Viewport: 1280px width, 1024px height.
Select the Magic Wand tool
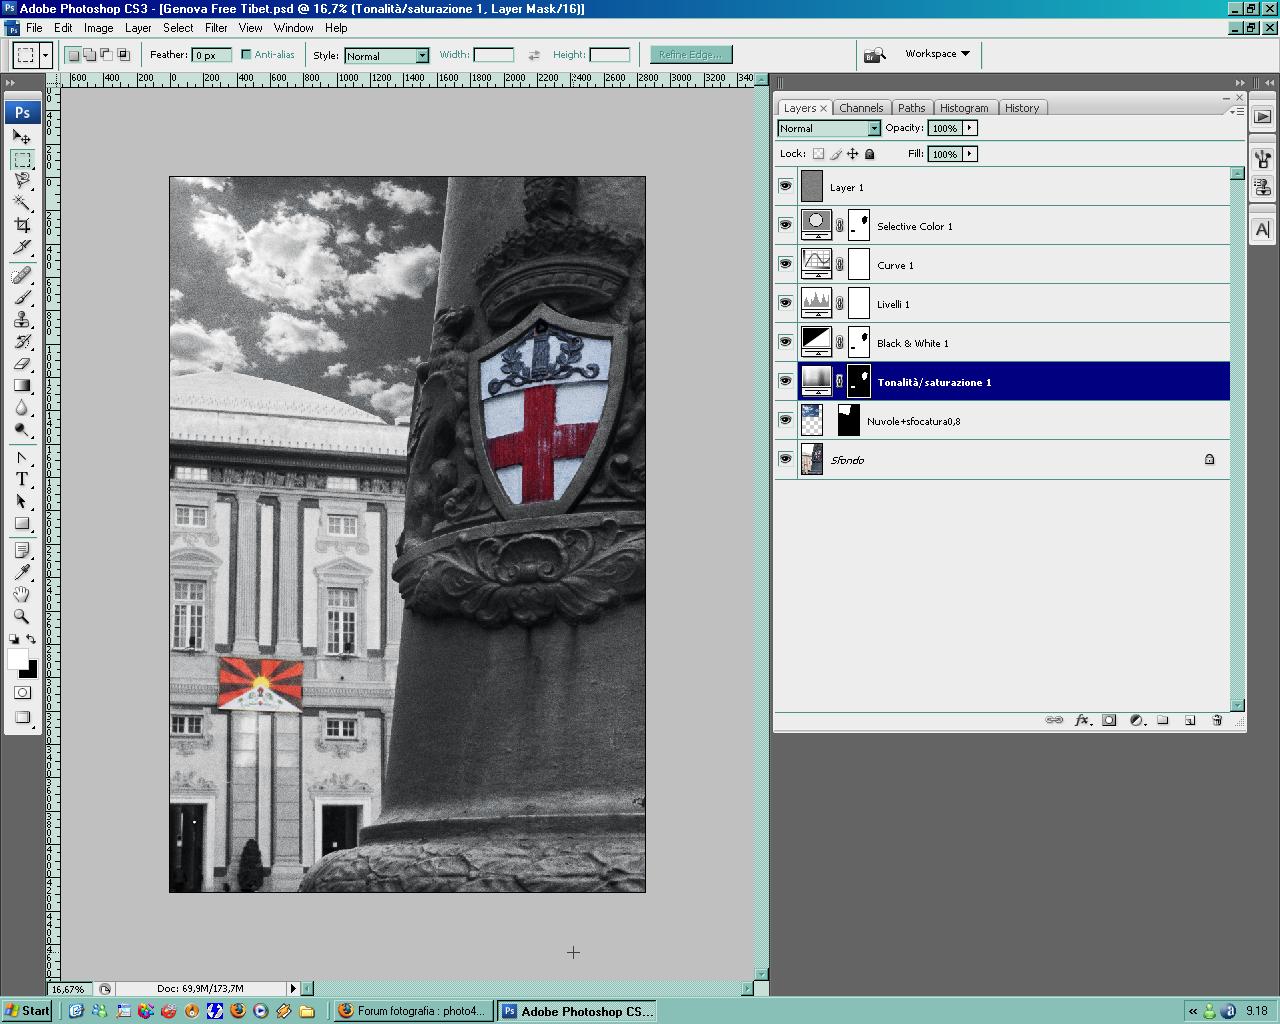[x=22, y=203]
